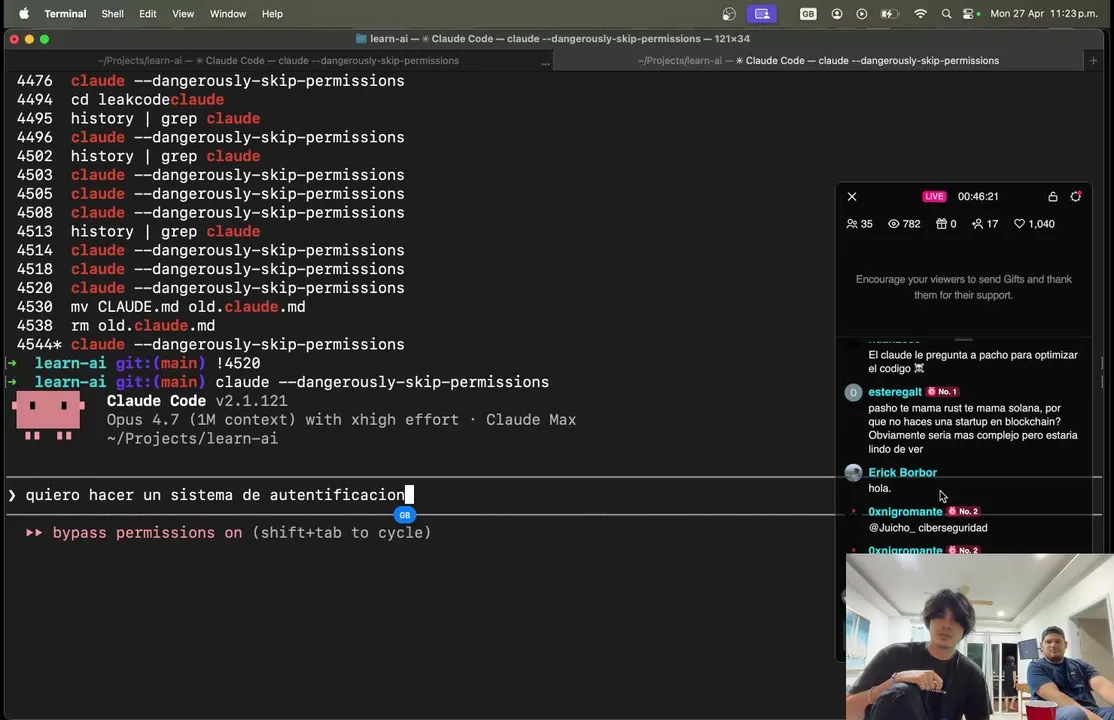This screenshot has width=1114, height=720.
Task: Click the 1,040 likes heart icon
Action: coord(1020,224)
